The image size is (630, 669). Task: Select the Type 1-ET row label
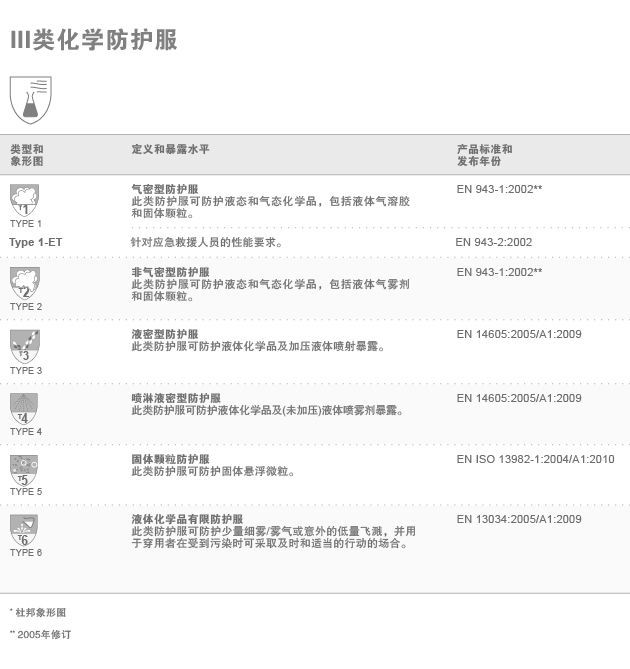35,242
